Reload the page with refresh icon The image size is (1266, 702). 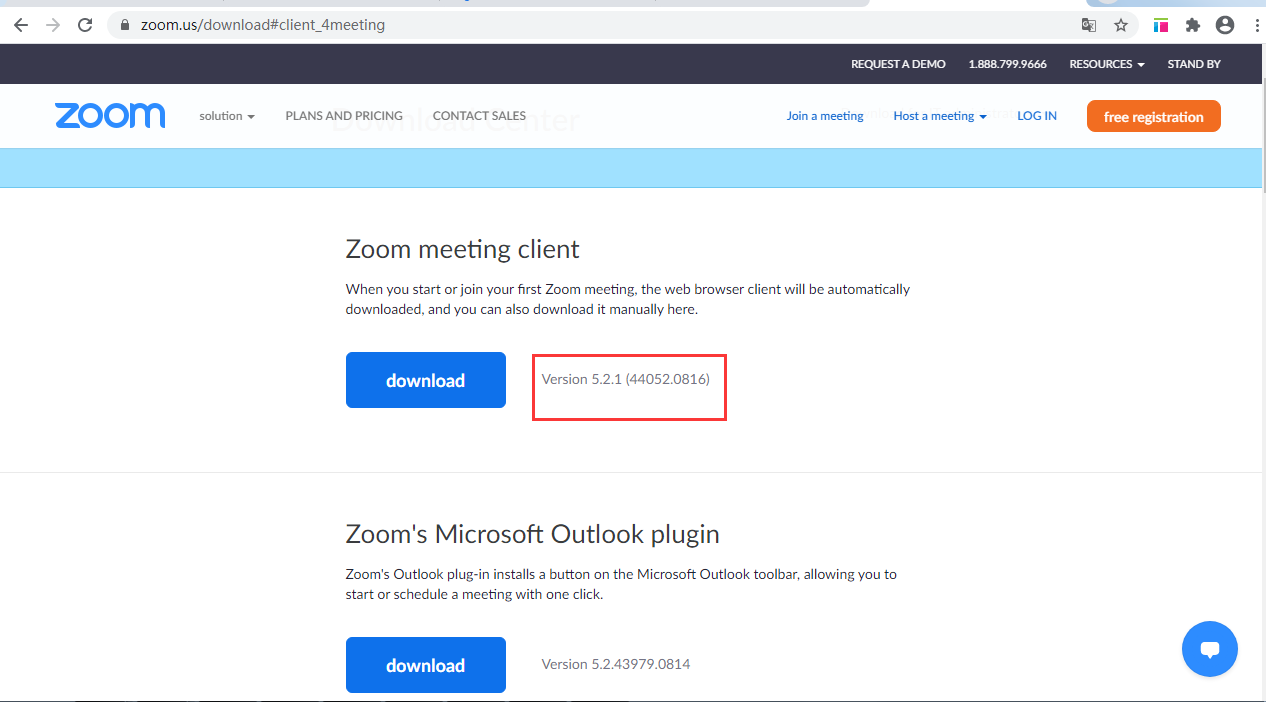[85, 25]
